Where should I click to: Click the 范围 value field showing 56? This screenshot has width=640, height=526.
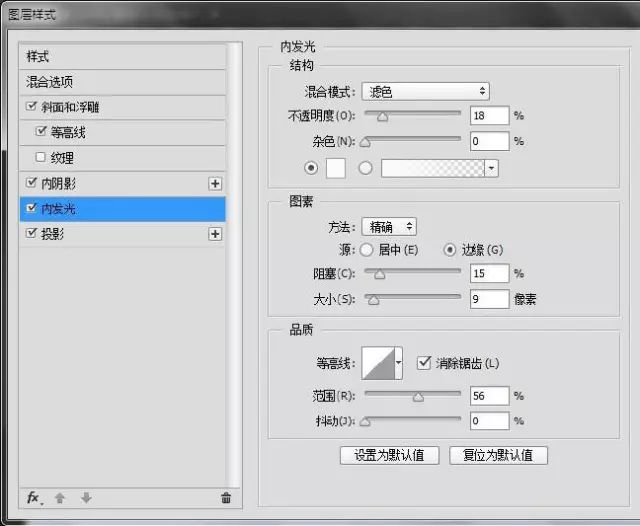(x=489, y=395)
